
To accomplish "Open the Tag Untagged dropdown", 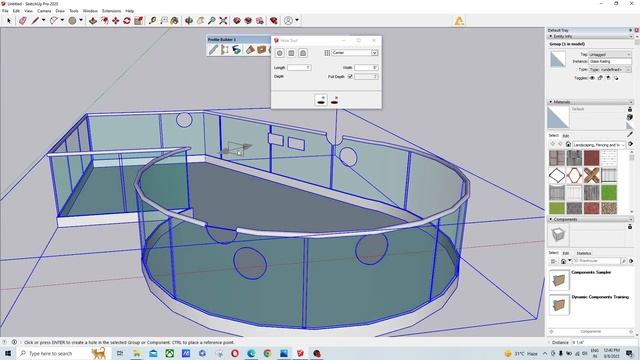I will (610, 54).
